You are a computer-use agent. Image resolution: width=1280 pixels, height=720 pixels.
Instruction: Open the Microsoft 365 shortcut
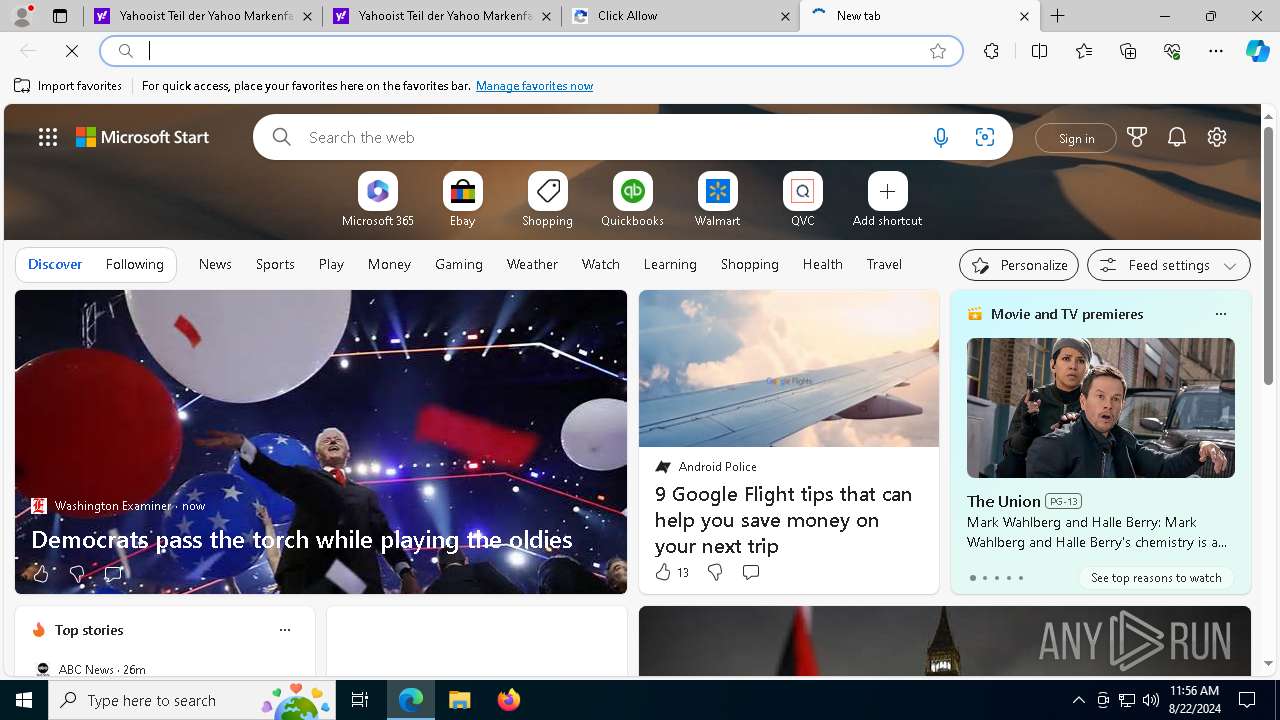point(377,200)
